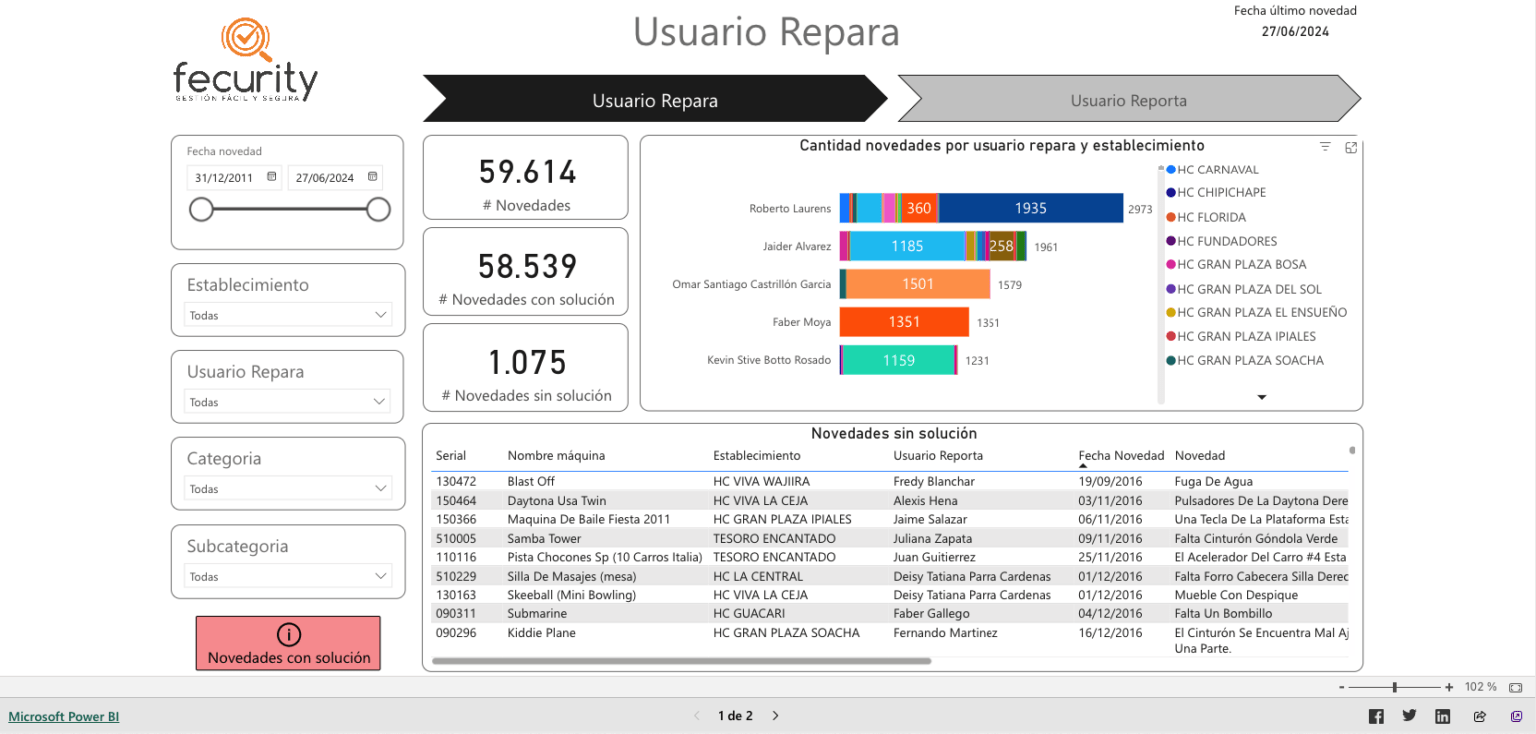The height and width of the screenshot is (734, 1536).
Task: Click the Novedades con solución button
Action: pos(288,643)
